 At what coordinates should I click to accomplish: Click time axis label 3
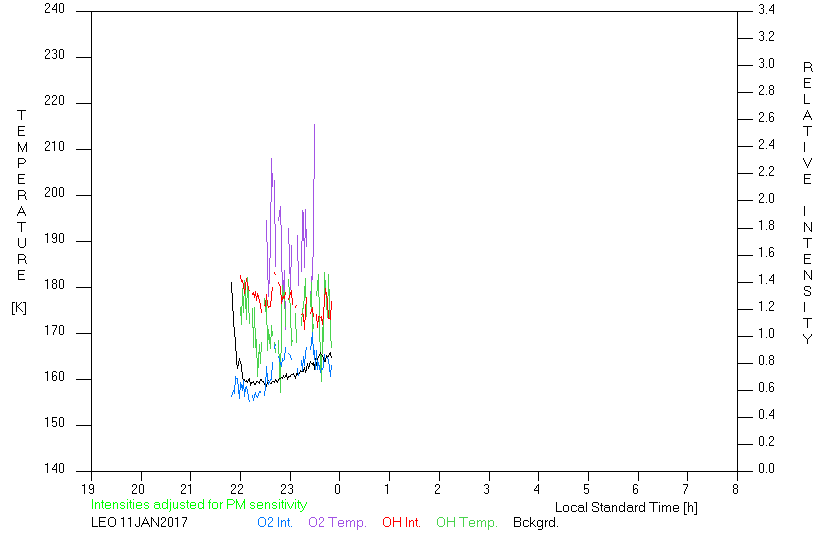[487, 489]
